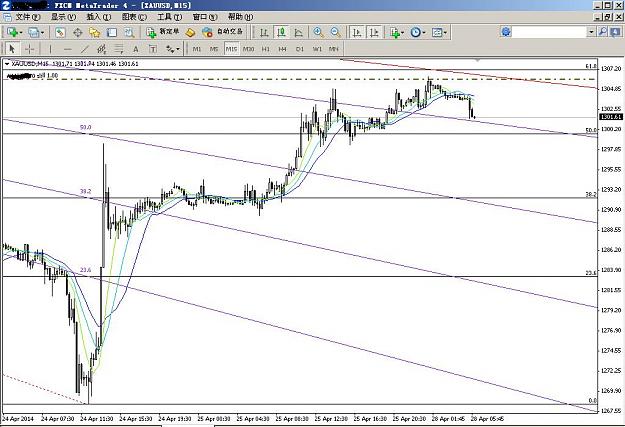Select the equidistant channel tool
Screen dimensions: 625x427
click(x=102, y=49)
